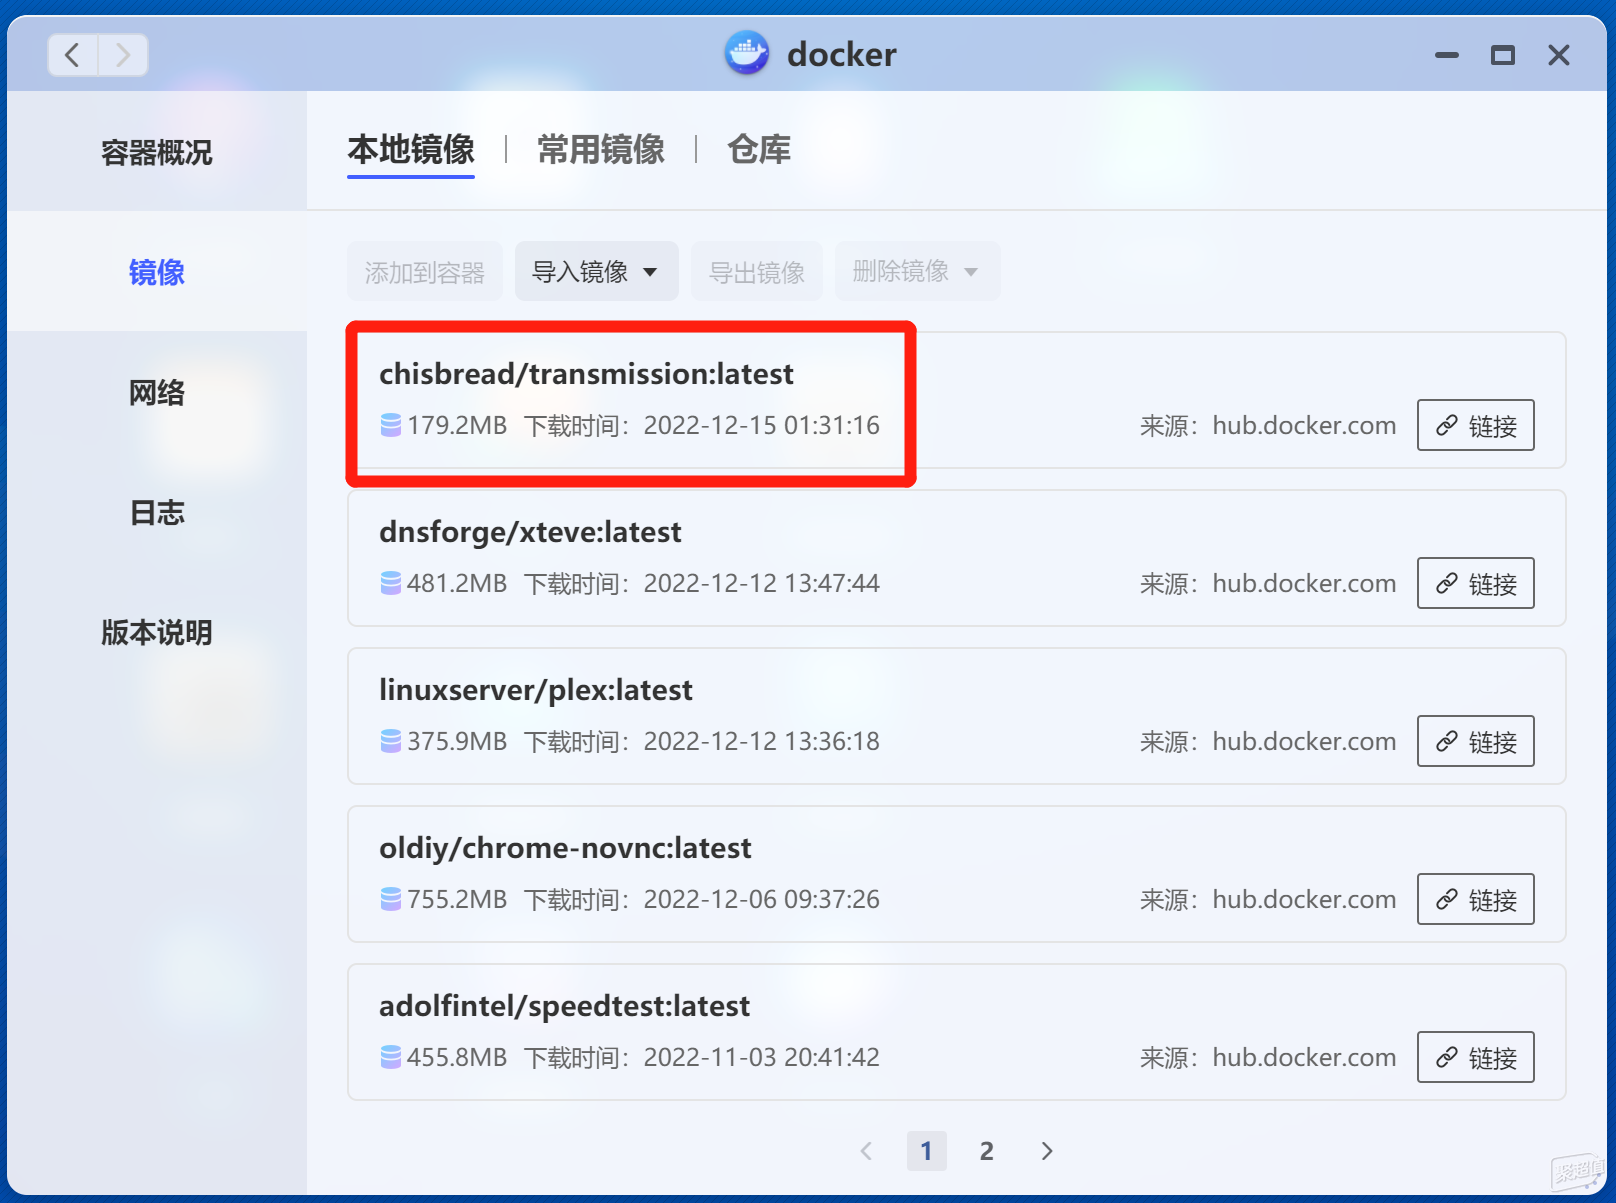Open the 容器概况 sidebar section
Viewport: 1616px width, 1203px height.
click(157, 152)
